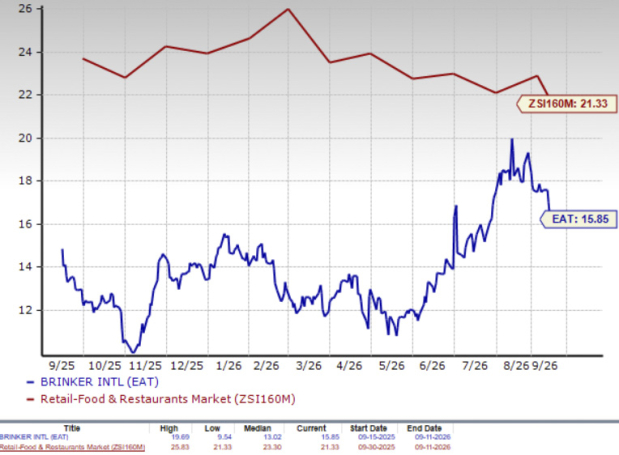Select the Retail-Food & Restaurants Market (ZSI160M) legend entry
This screenshot has width=619, height=455.
click(x=161, y=399)
